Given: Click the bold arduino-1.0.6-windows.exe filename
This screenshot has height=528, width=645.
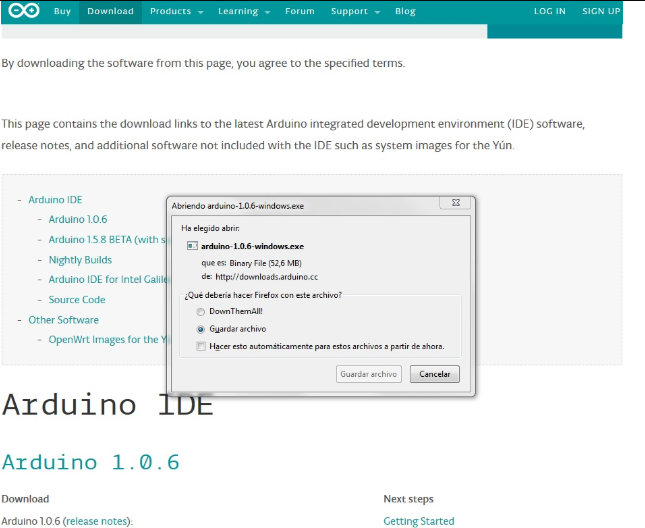Looking at the screenshot, I should tap(252, 246).
